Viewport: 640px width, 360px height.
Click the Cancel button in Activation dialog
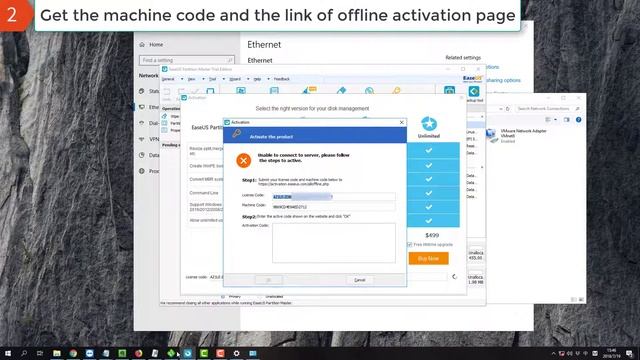(360, 280)
